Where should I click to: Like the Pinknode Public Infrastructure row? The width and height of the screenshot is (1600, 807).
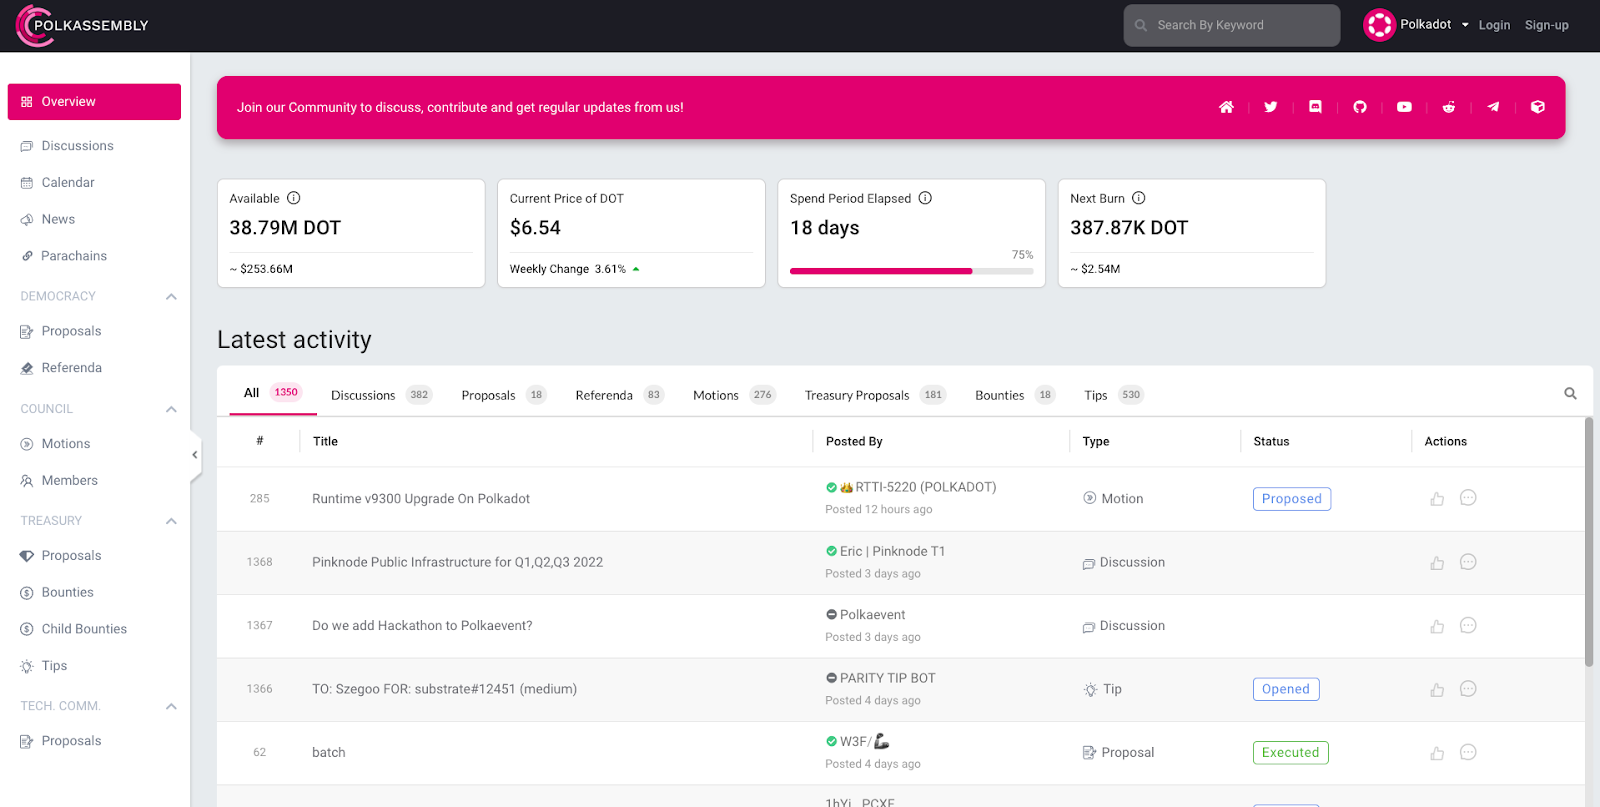point(1437,563)
